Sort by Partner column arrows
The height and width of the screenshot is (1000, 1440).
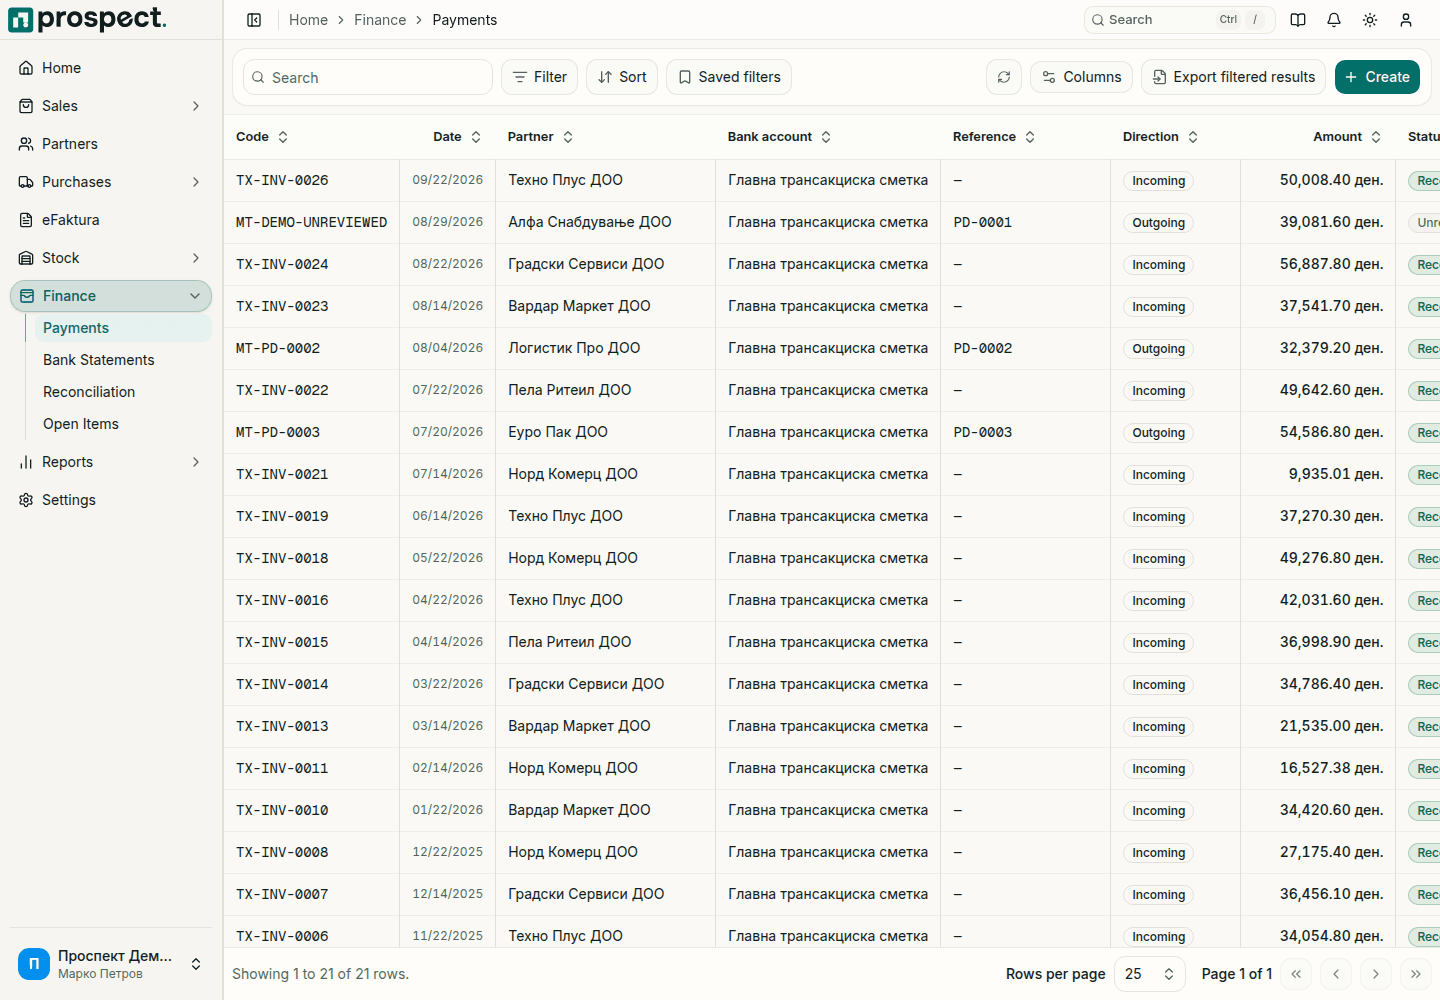click(x=568, y=137)
